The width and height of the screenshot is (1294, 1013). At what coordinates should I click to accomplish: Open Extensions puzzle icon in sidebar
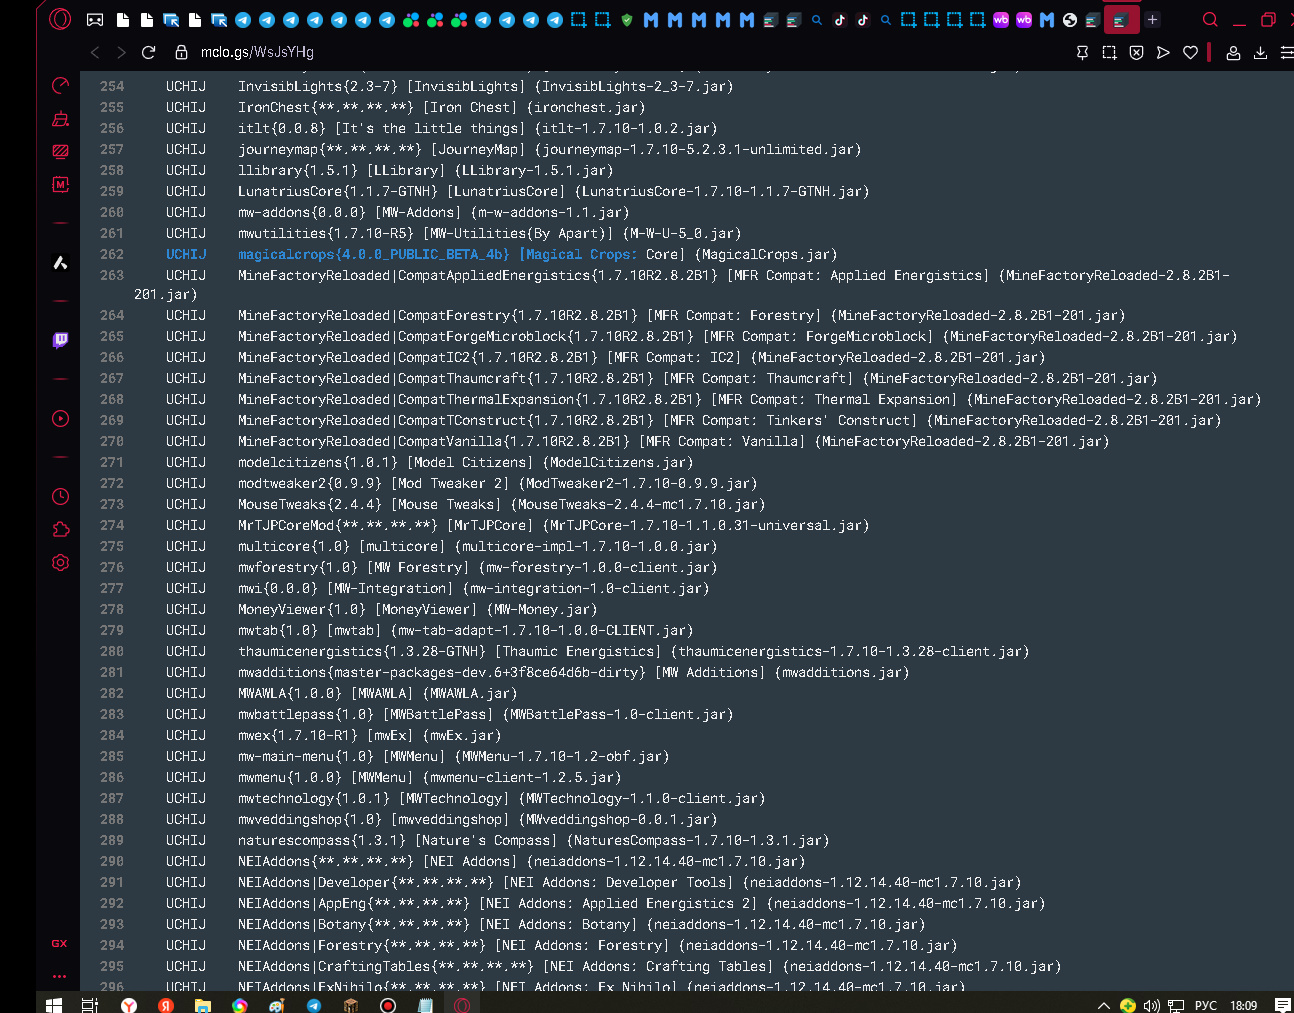60,529
